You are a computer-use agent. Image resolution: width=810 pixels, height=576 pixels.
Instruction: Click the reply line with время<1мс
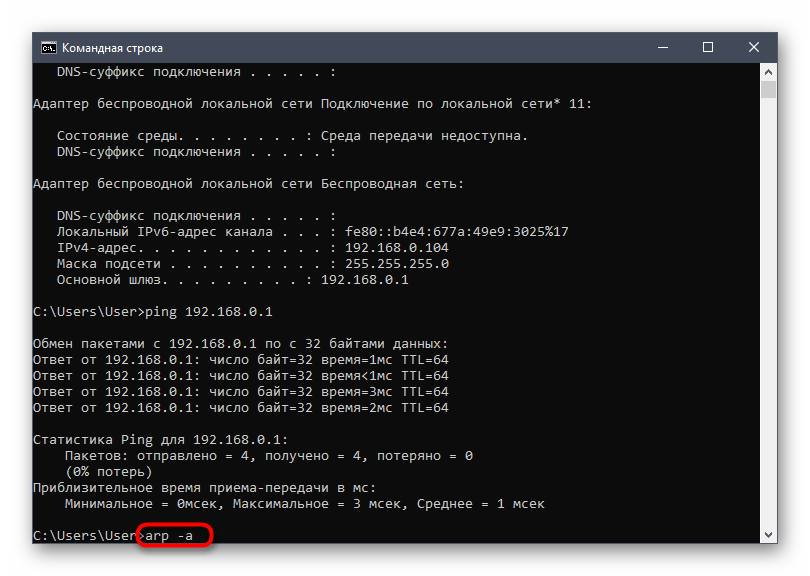[x=241, y=376]
